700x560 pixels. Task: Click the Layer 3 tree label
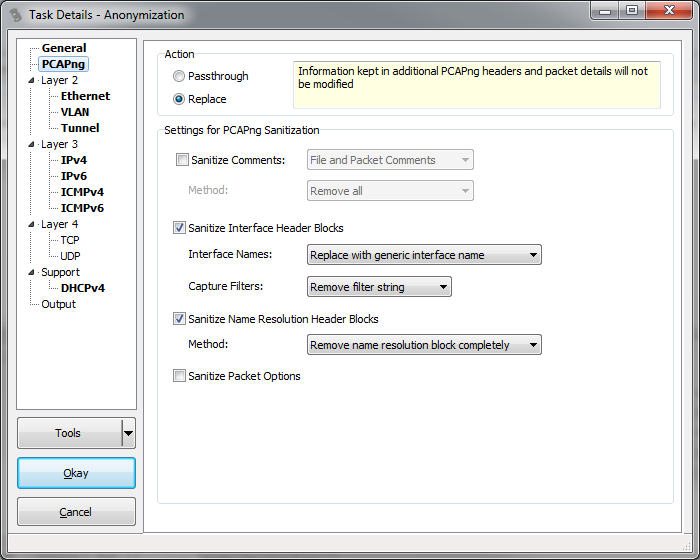pyautogui.click(x=59, y=144)
